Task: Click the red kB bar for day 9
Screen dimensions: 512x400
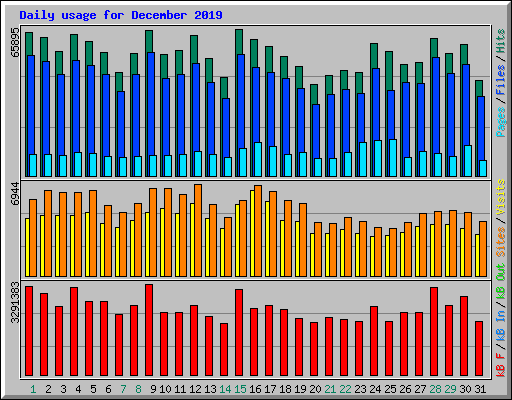Action: (149, 330)
